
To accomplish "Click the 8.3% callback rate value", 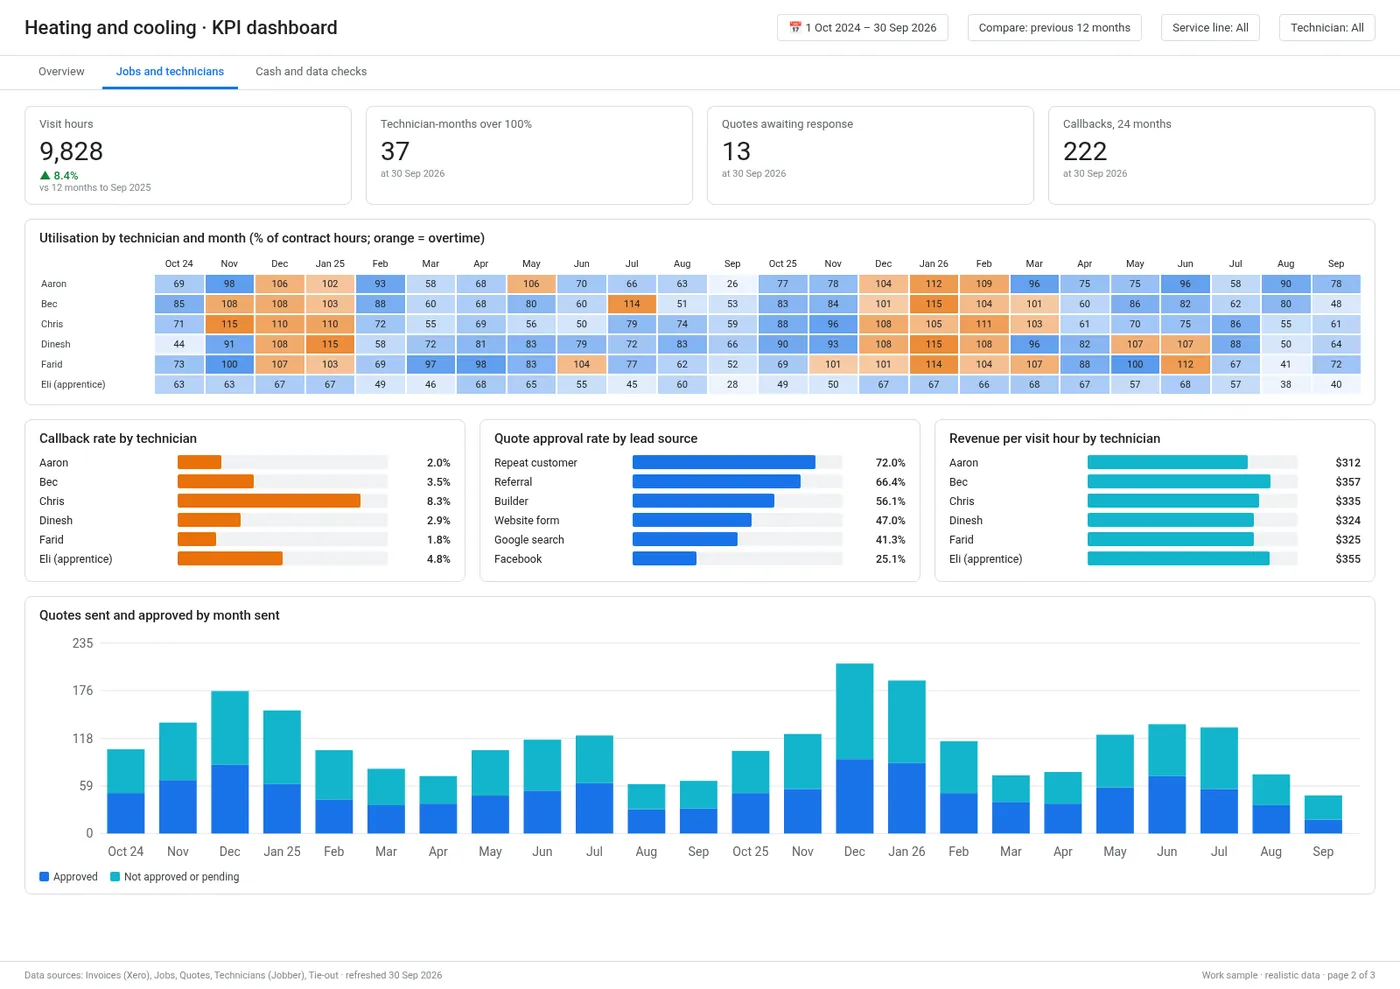I will 438,501.
